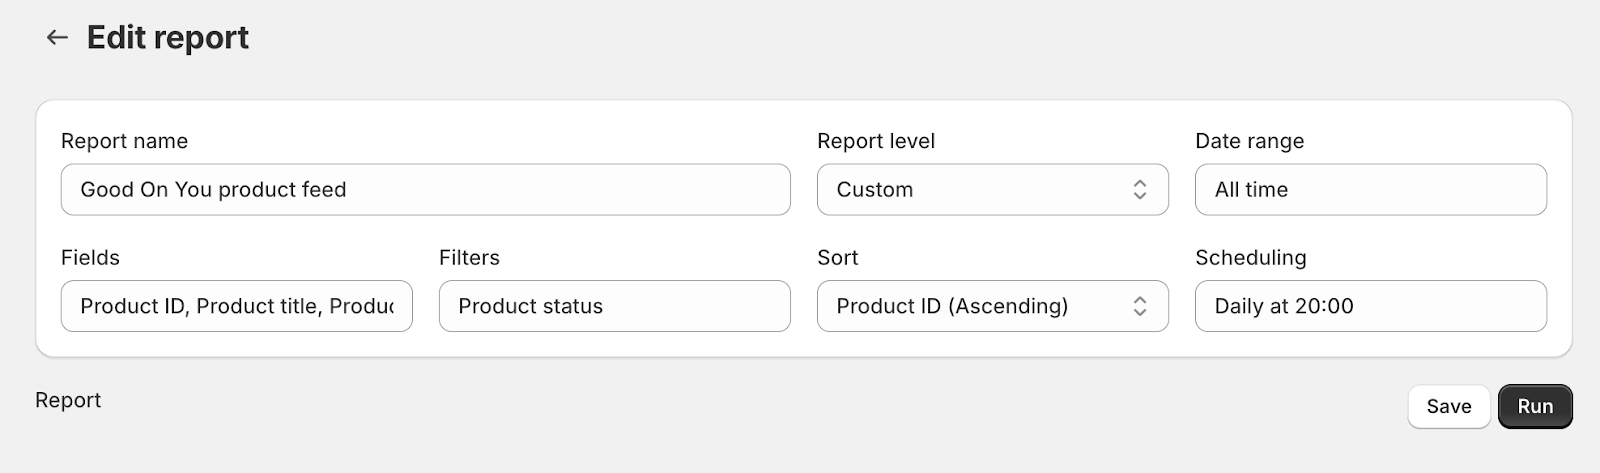Click the Report text below the card
1600x473 pixels.
[68, 400]
